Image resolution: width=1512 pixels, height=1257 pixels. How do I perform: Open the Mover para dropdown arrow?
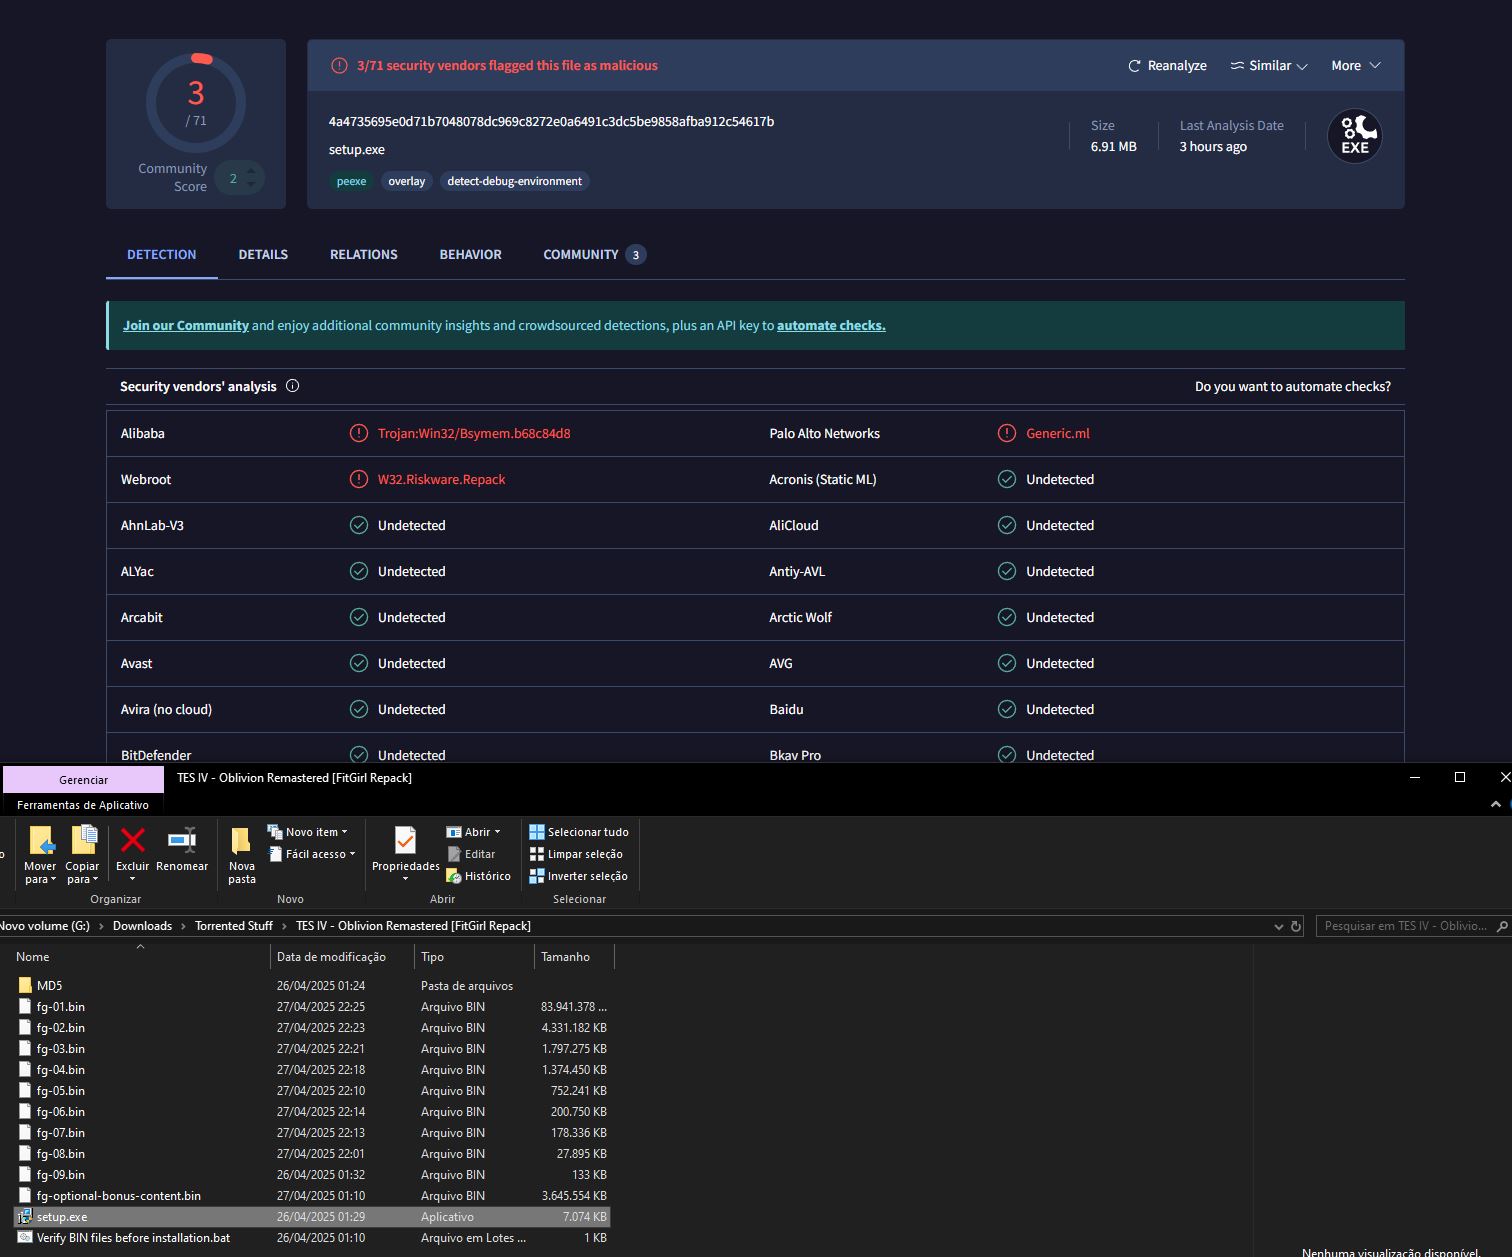coord(53,880)
